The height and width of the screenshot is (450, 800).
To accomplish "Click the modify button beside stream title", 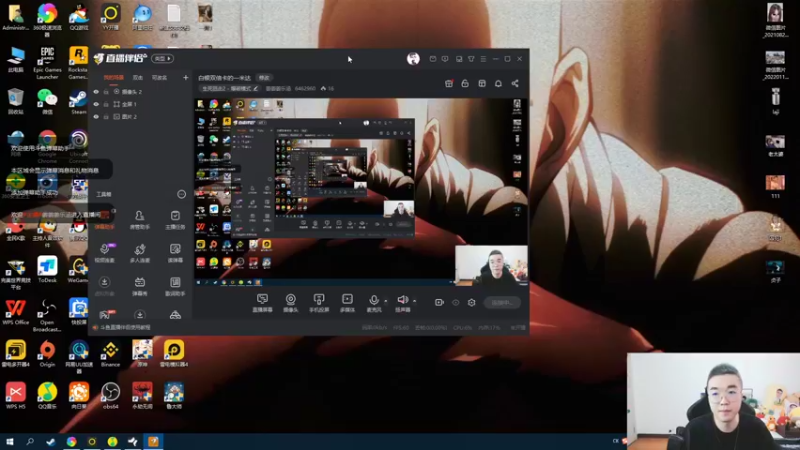I will [x=264, y=78].
